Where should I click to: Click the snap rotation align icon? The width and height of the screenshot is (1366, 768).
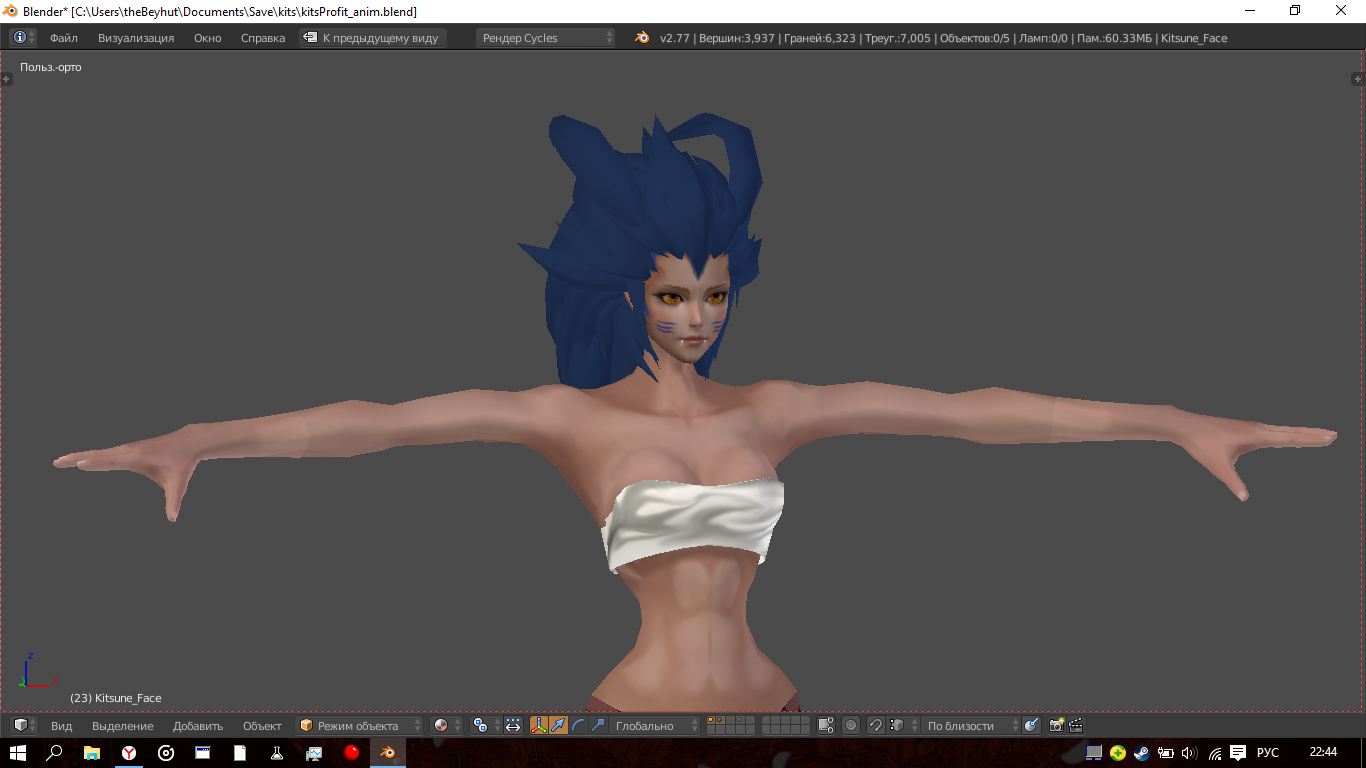pyautogui.click(x=1032, y=726)
